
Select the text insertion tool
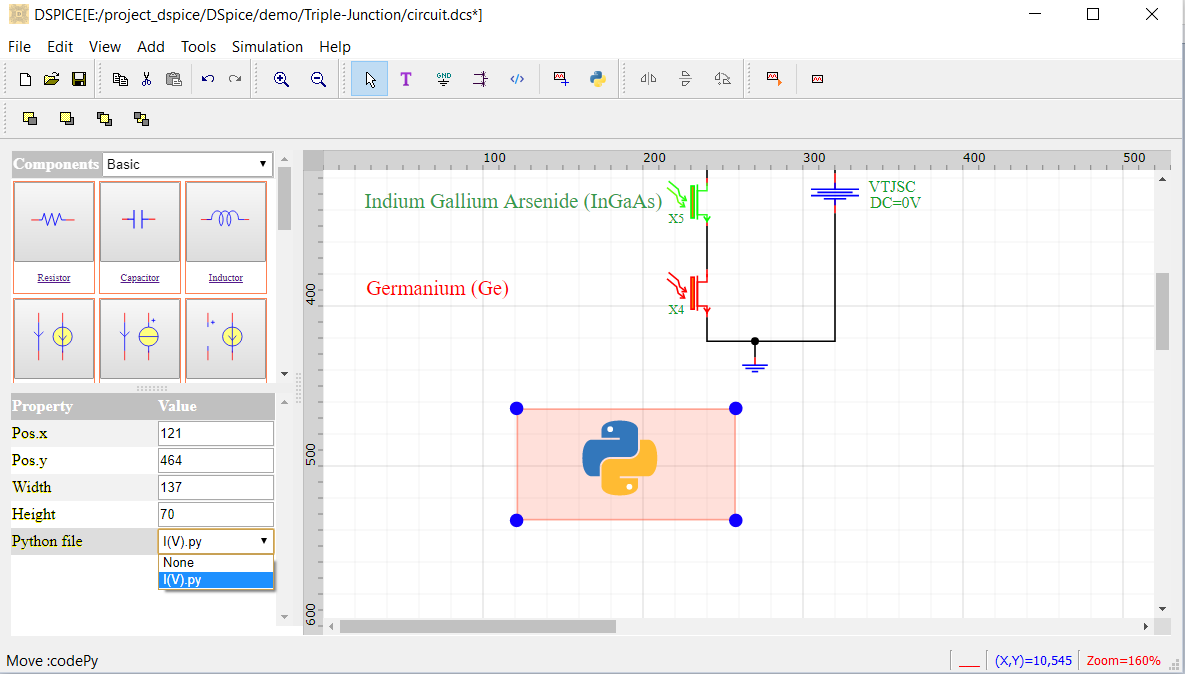click(x=406, y=79)
